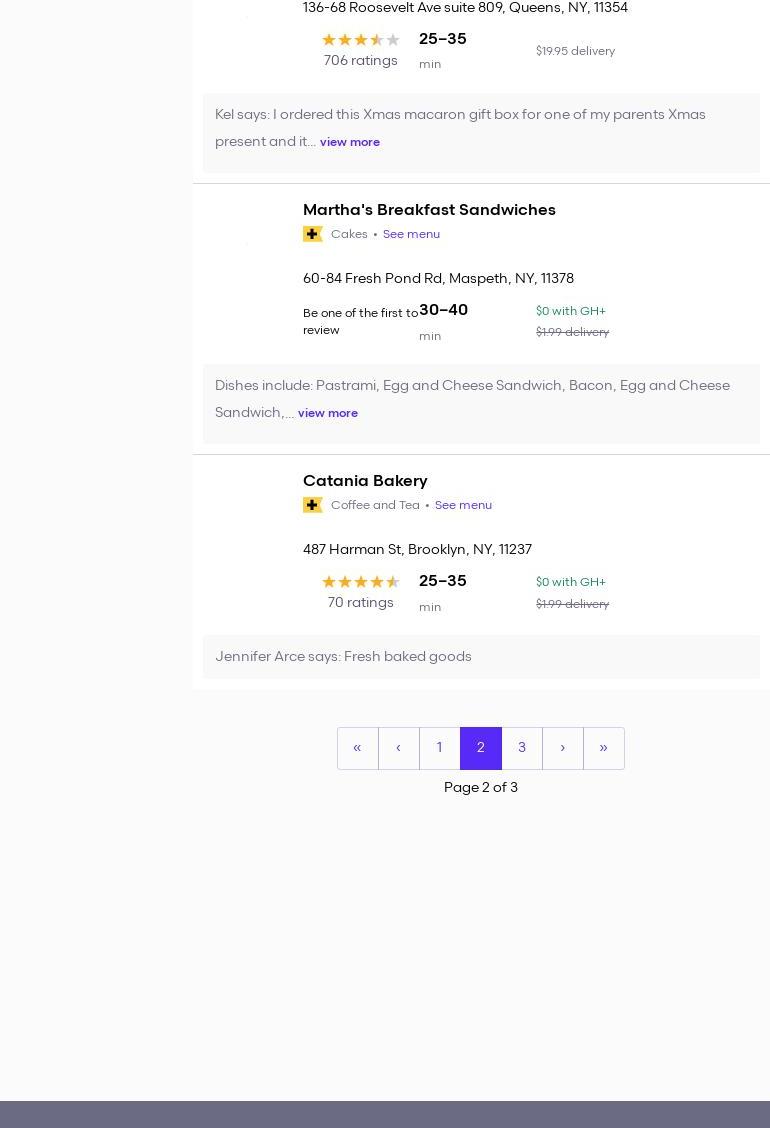
Task: Click the 706 ratings star icons
Action: coord(360,40)
